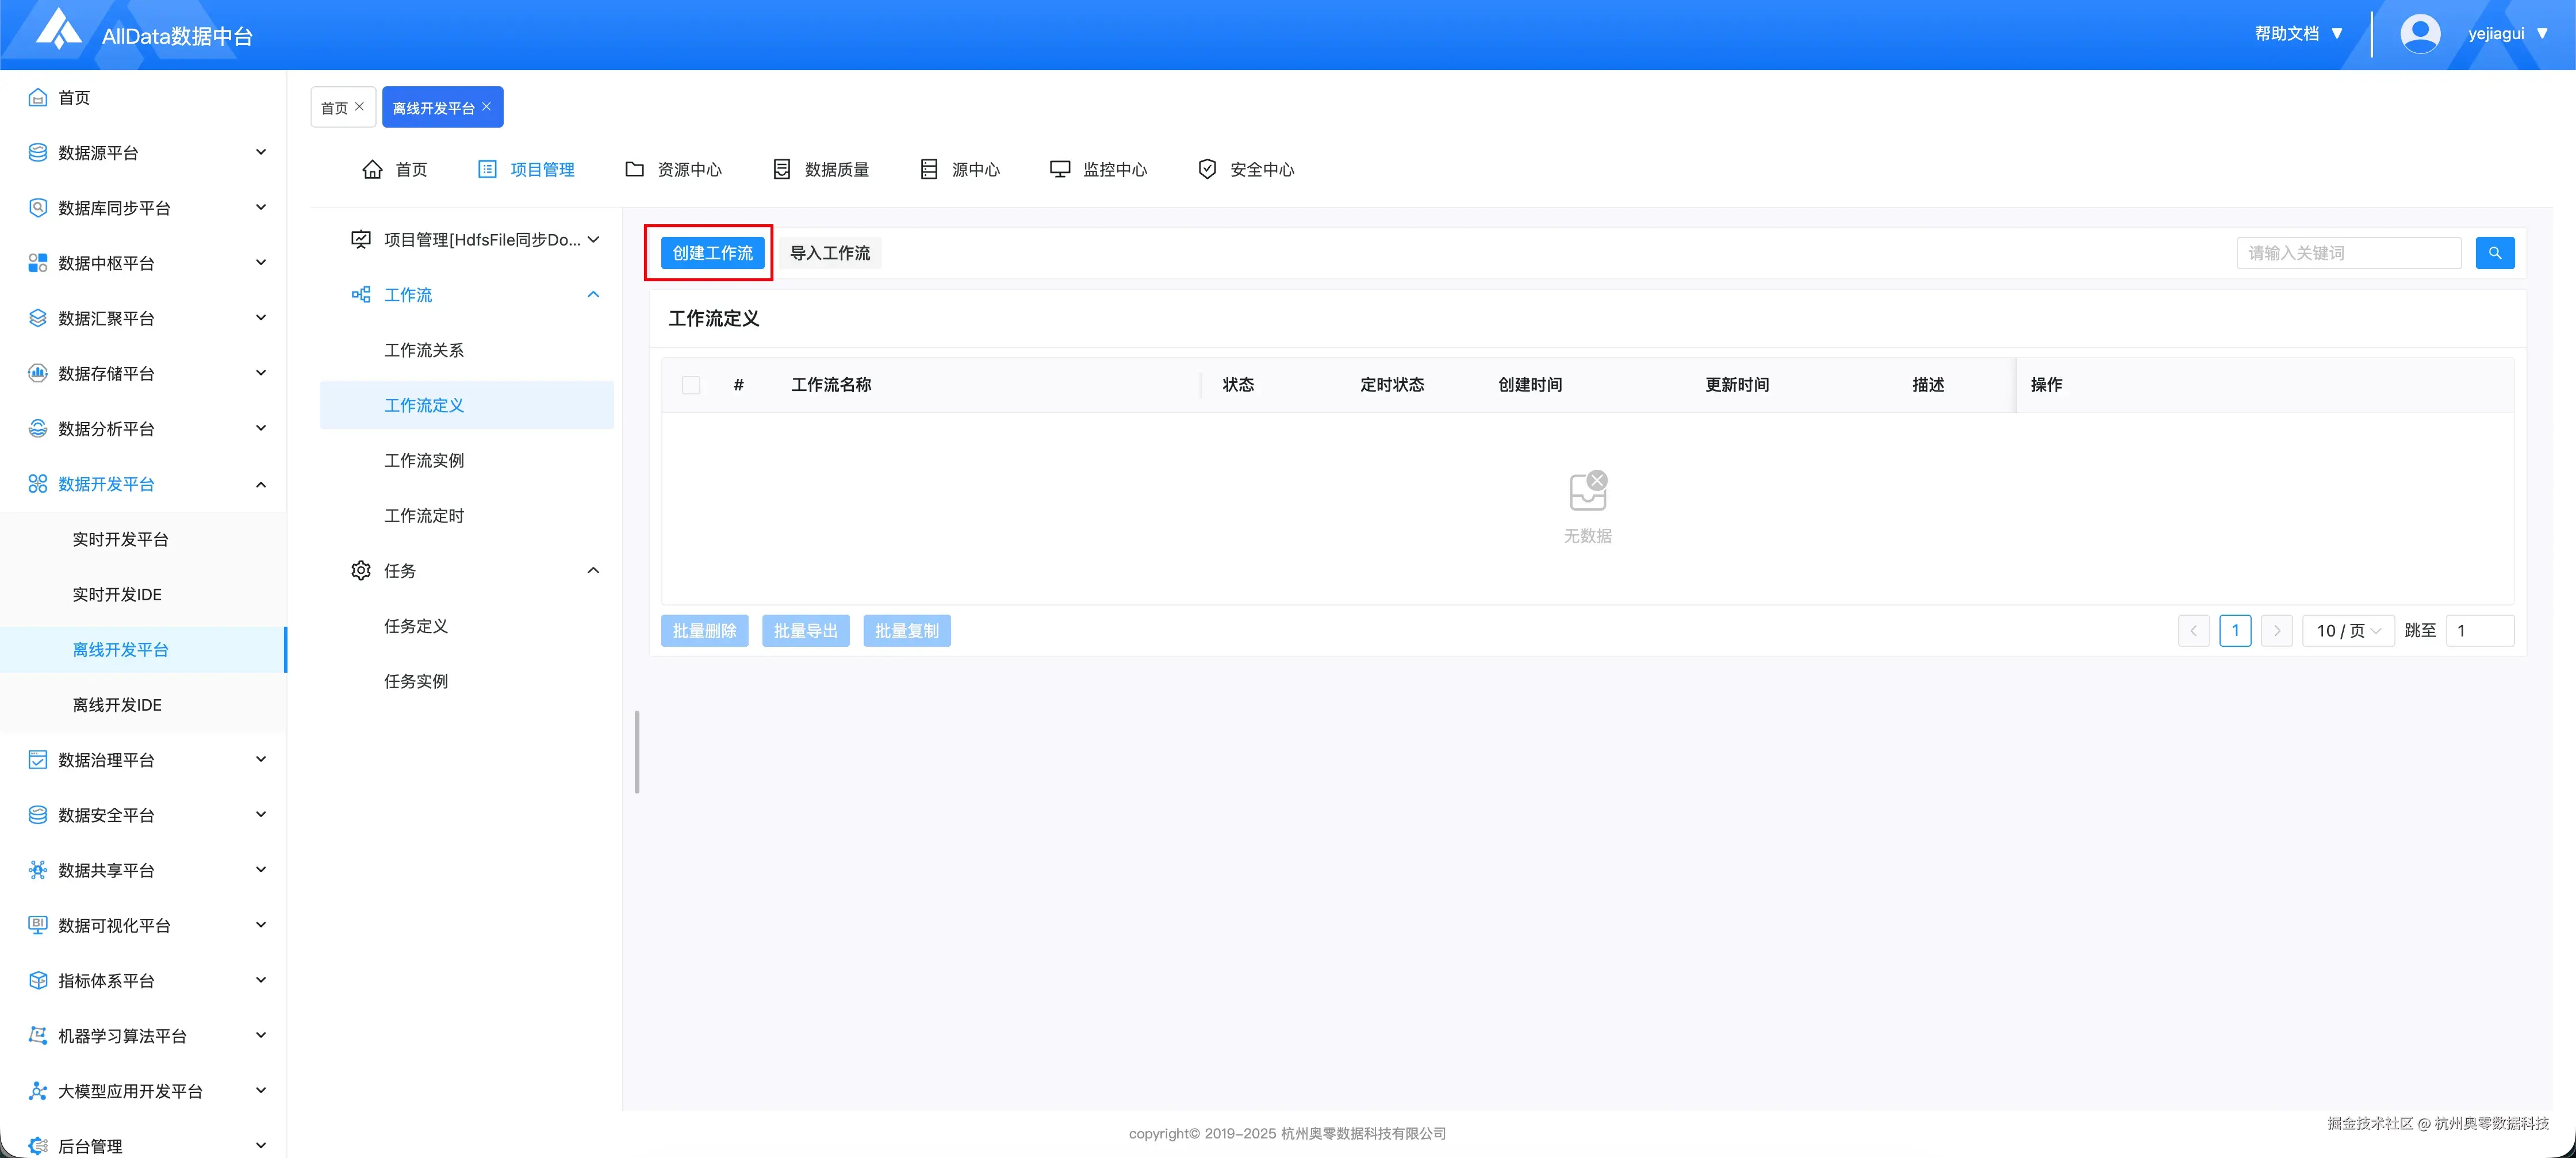The image size is (2576, 1158).
Task: Click the 导入工作流 button
Action: [x=830, y=253]
